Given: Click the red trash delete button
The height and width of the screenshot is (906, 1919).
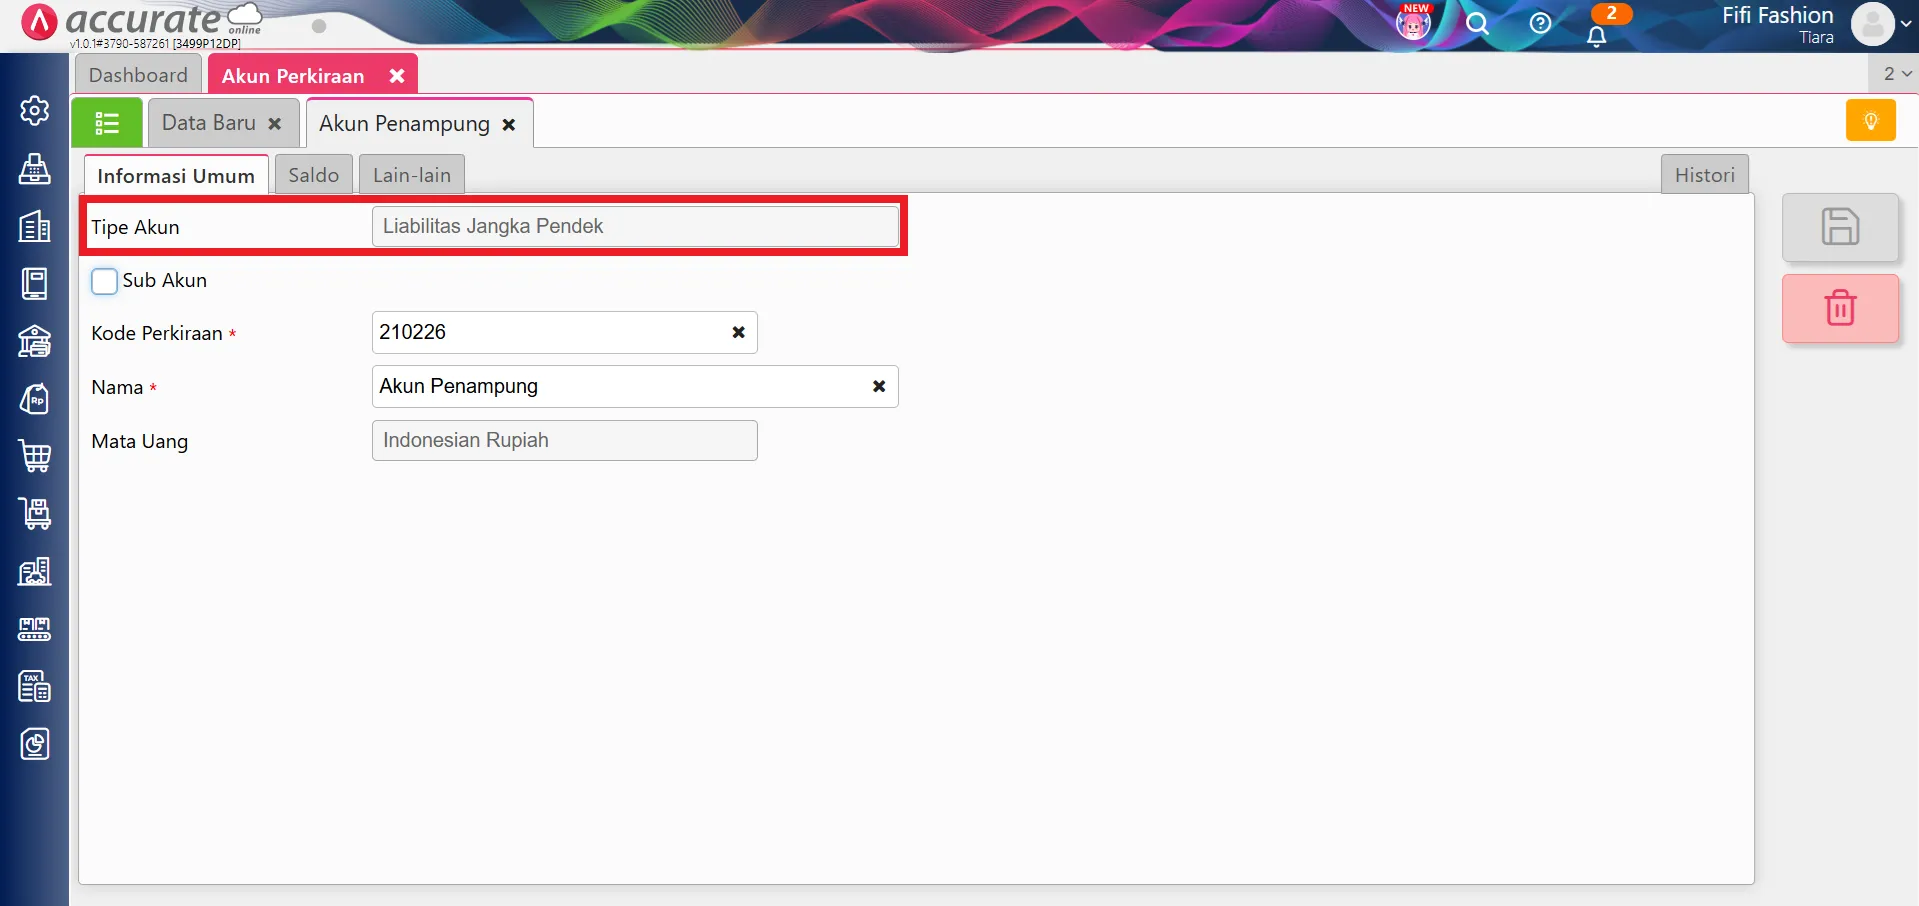Looking at the screenshot, I should click(x=1840, y=308).
